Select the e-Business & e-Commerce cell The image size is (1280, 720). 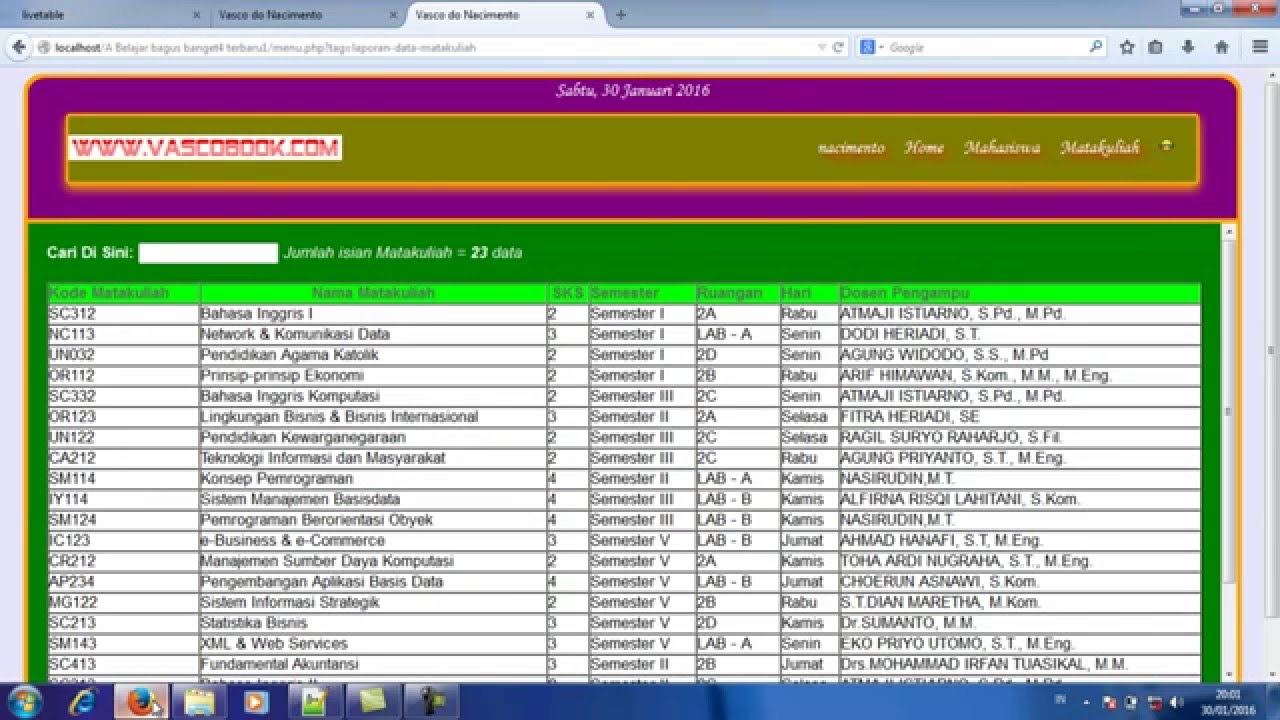tap(373, 540)
